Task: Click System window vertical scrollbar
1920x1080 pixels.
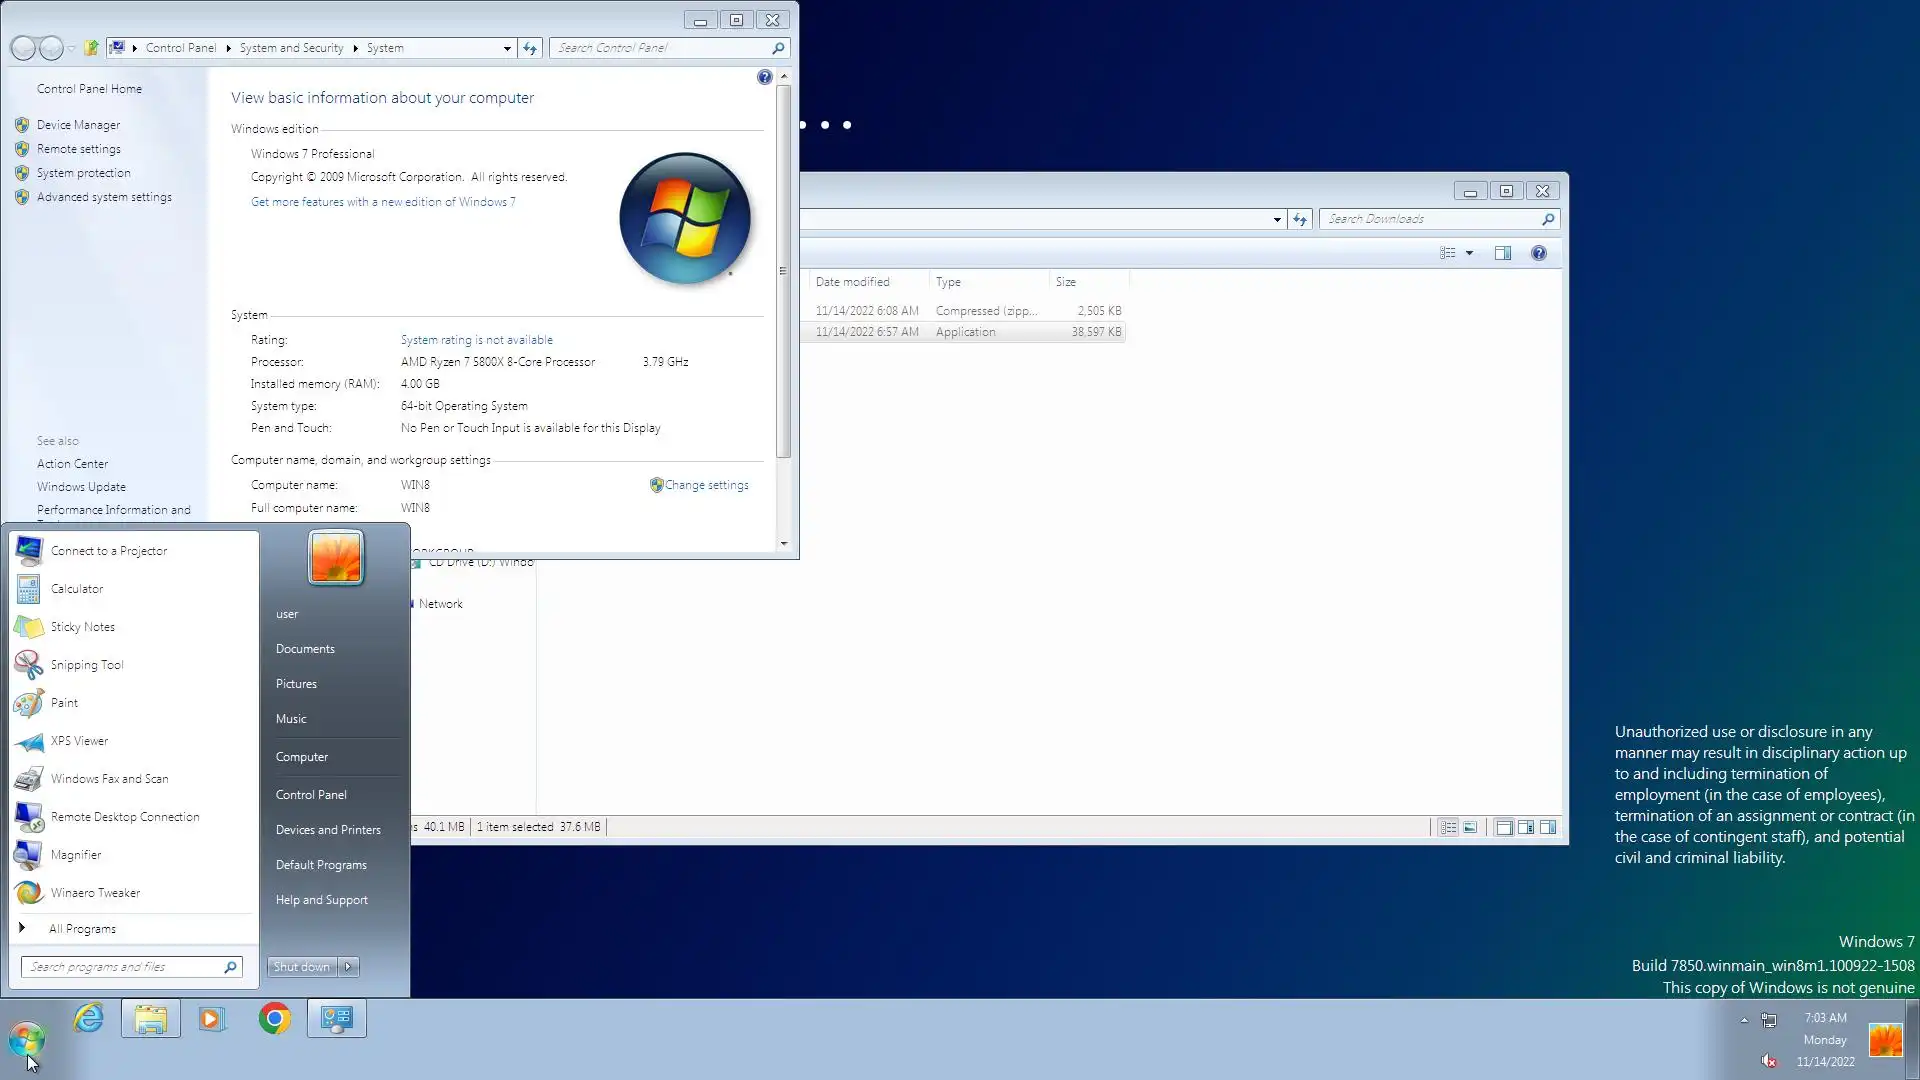Action: [x=784, y=270]
